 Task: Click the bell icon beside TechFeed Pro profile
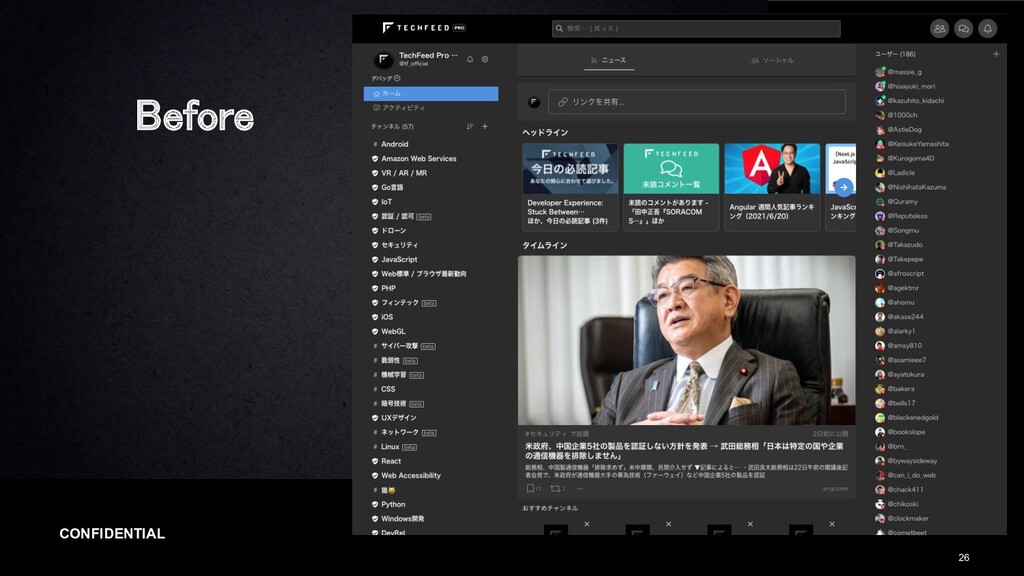point(470,59)
